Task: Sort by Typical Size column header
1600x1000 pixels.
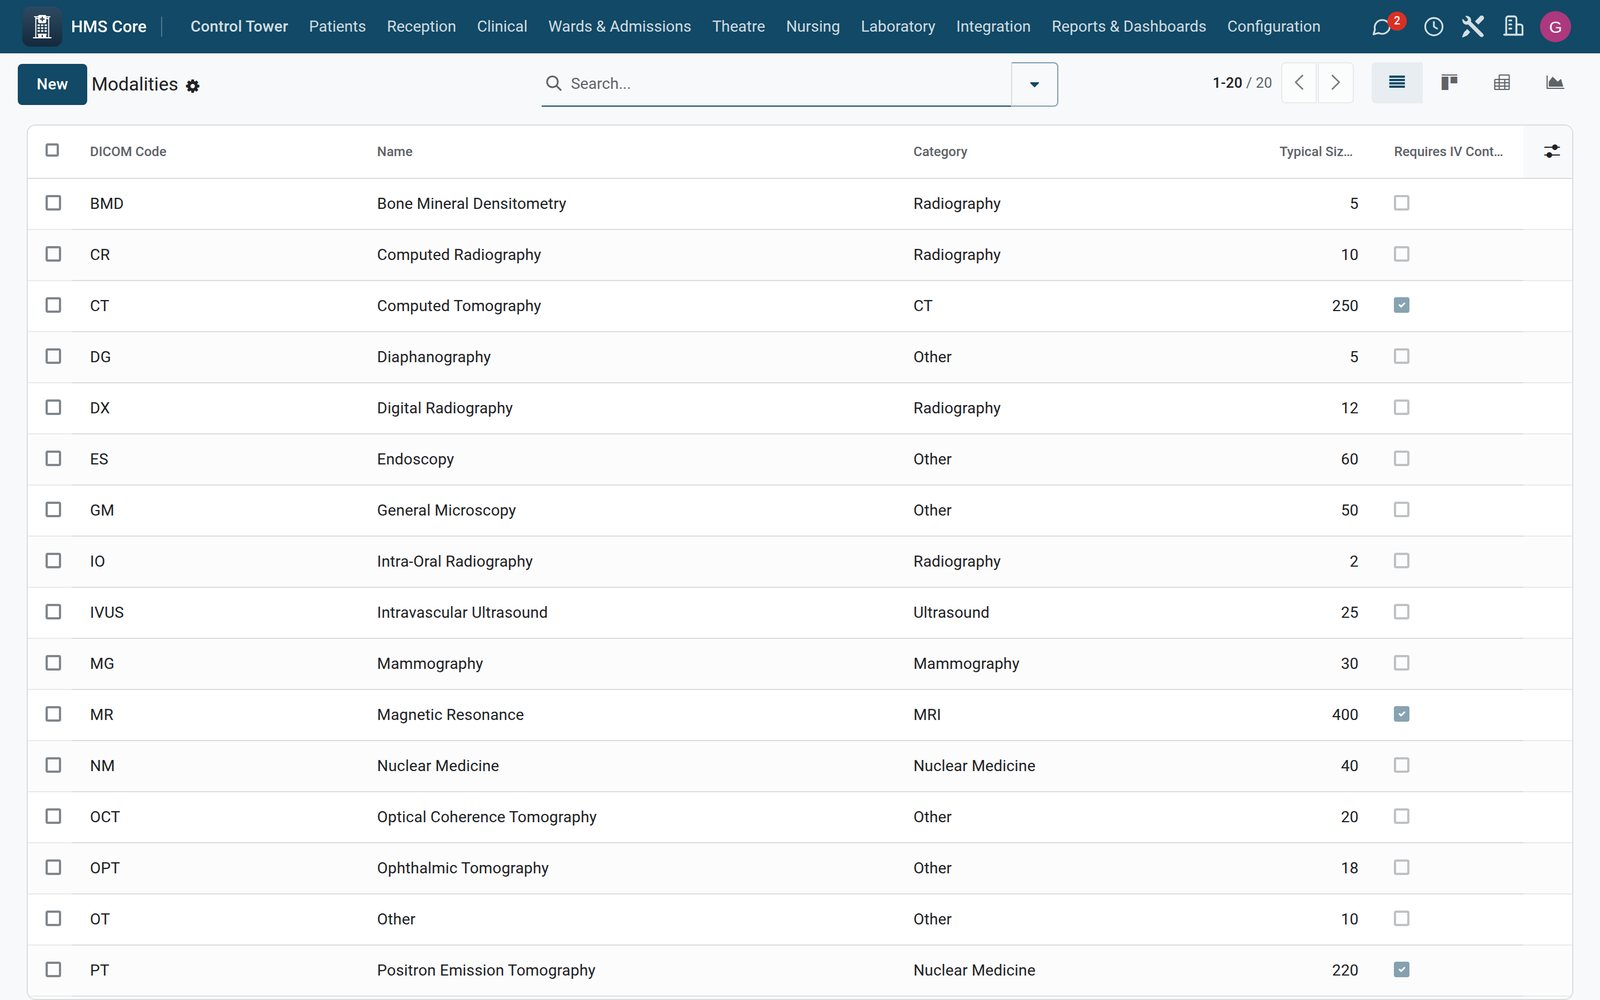Action: 1315,152
